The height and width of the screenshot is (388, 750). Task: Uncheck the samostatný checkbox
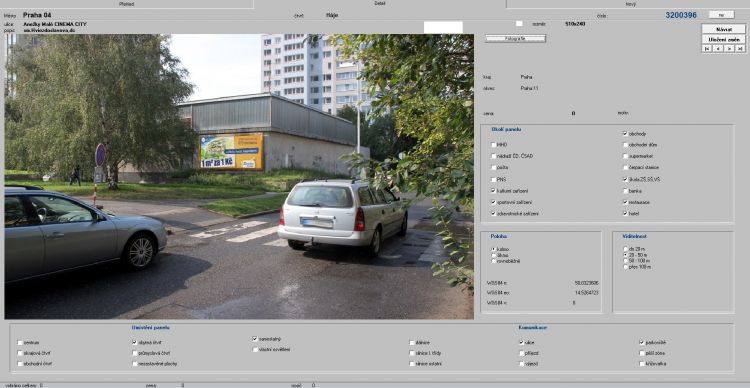pos(255,339)
